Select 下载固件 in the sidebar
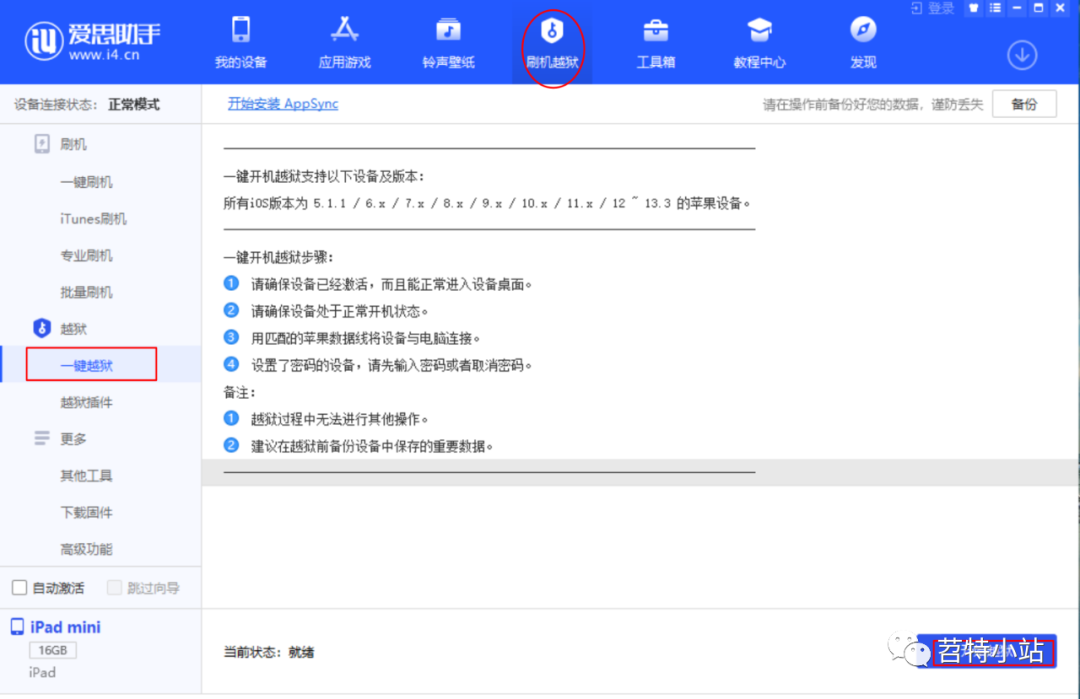The image size is (1080, 699). pos(86,512)
